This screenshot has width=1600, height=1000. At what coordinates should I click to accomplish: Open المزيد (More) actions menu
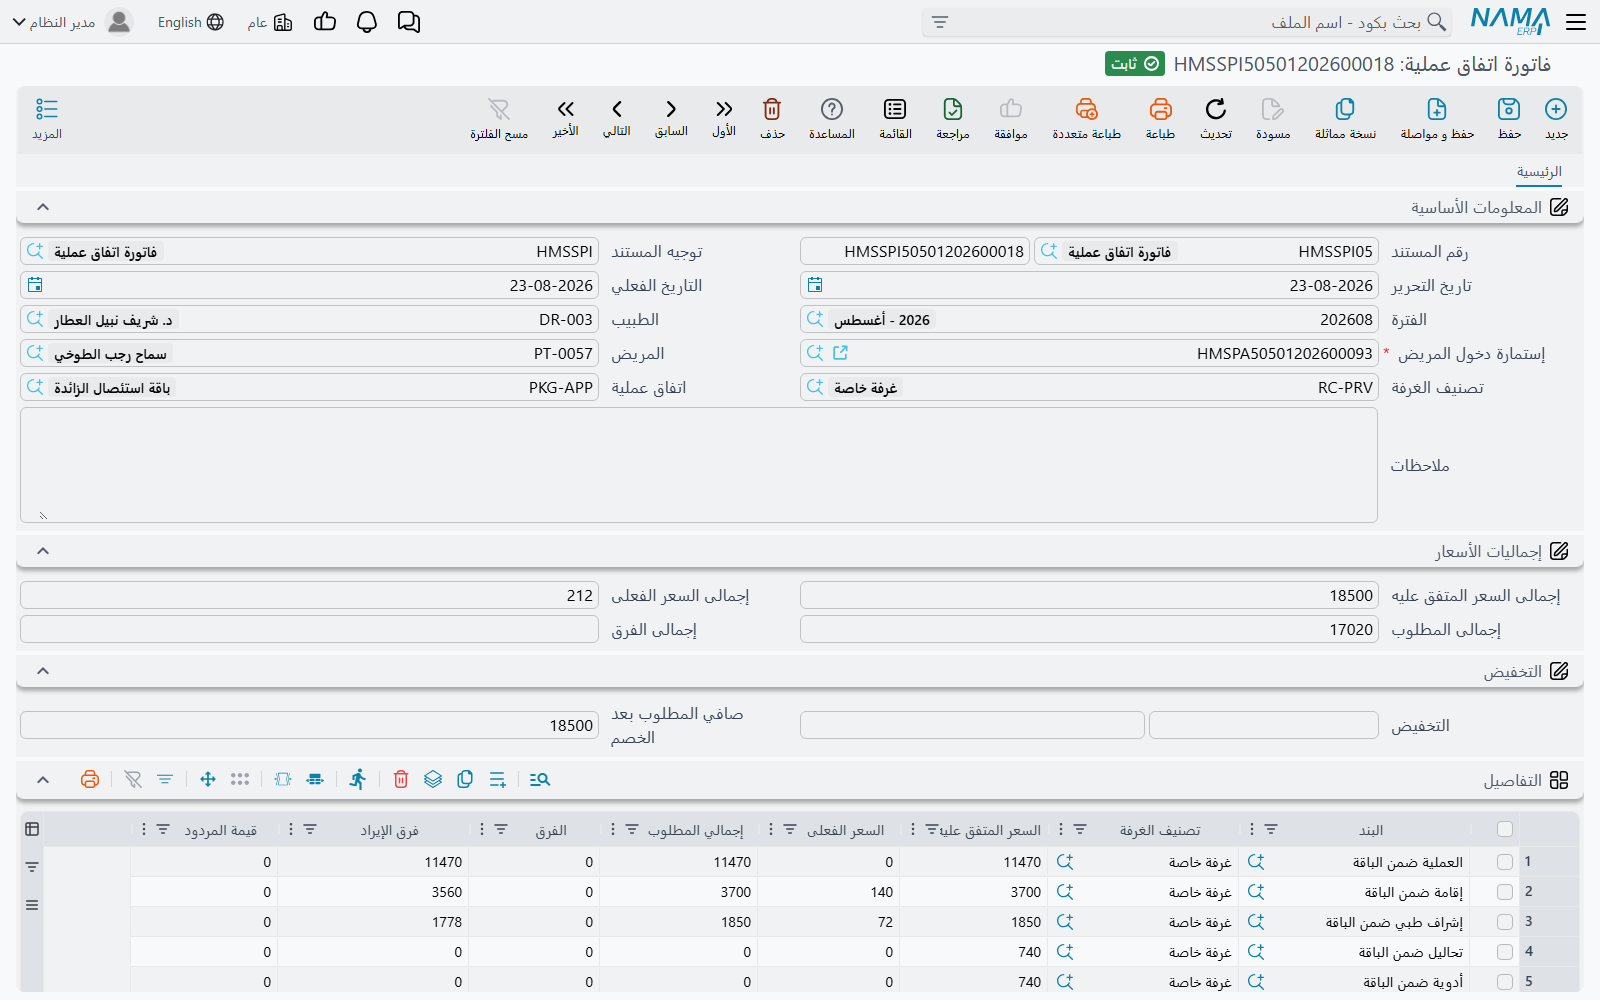tap(47, 118)
